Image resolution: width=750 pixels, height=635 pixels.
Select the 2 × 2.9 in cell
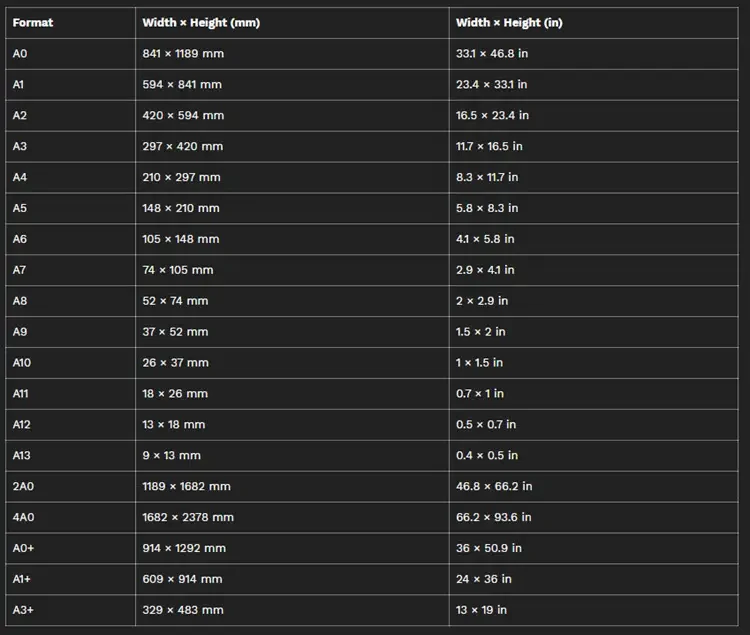point(482,301)
